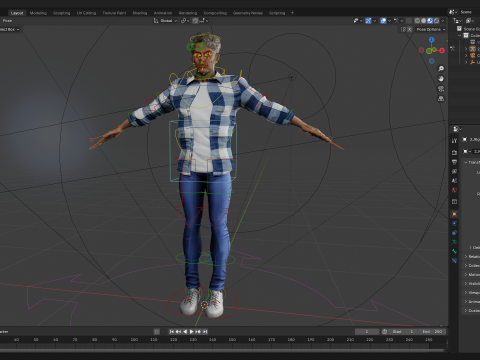Toggle camera view gizmo icon
Screen dimensions: 480x360
click(x=441, y=89)
